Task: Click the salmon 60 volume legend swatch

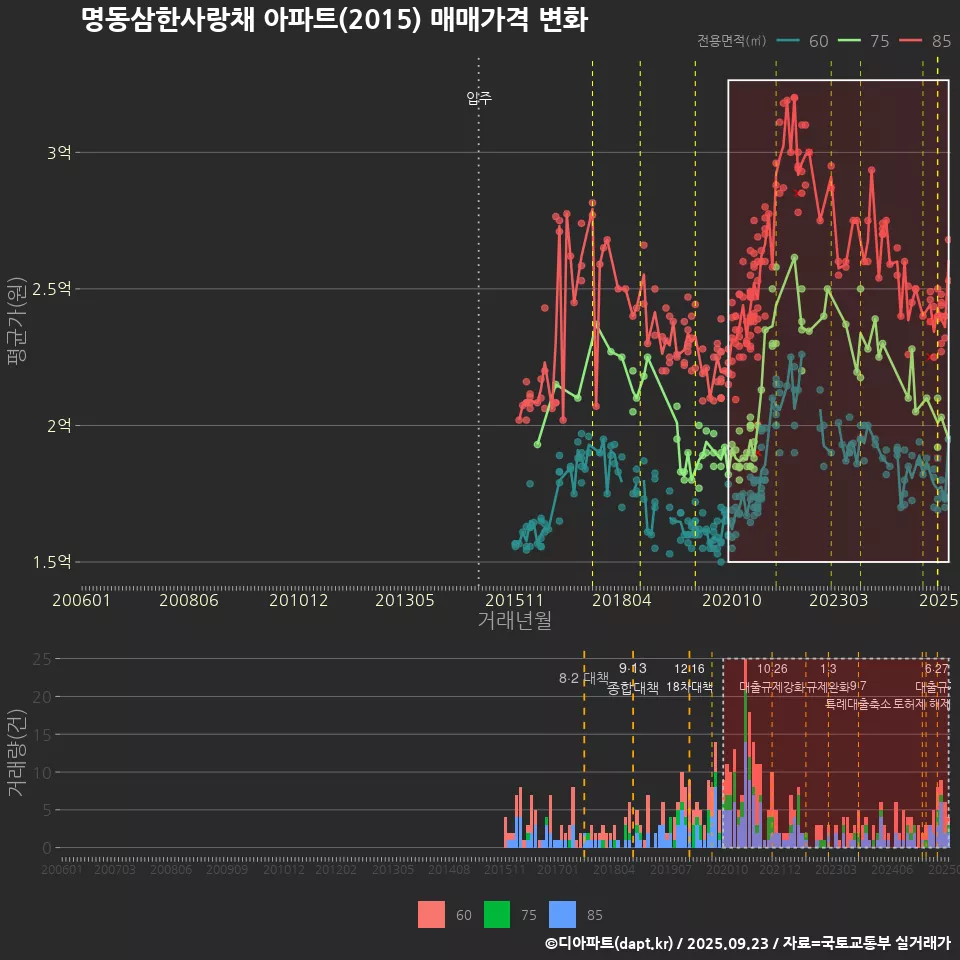Action: point(431,915)
